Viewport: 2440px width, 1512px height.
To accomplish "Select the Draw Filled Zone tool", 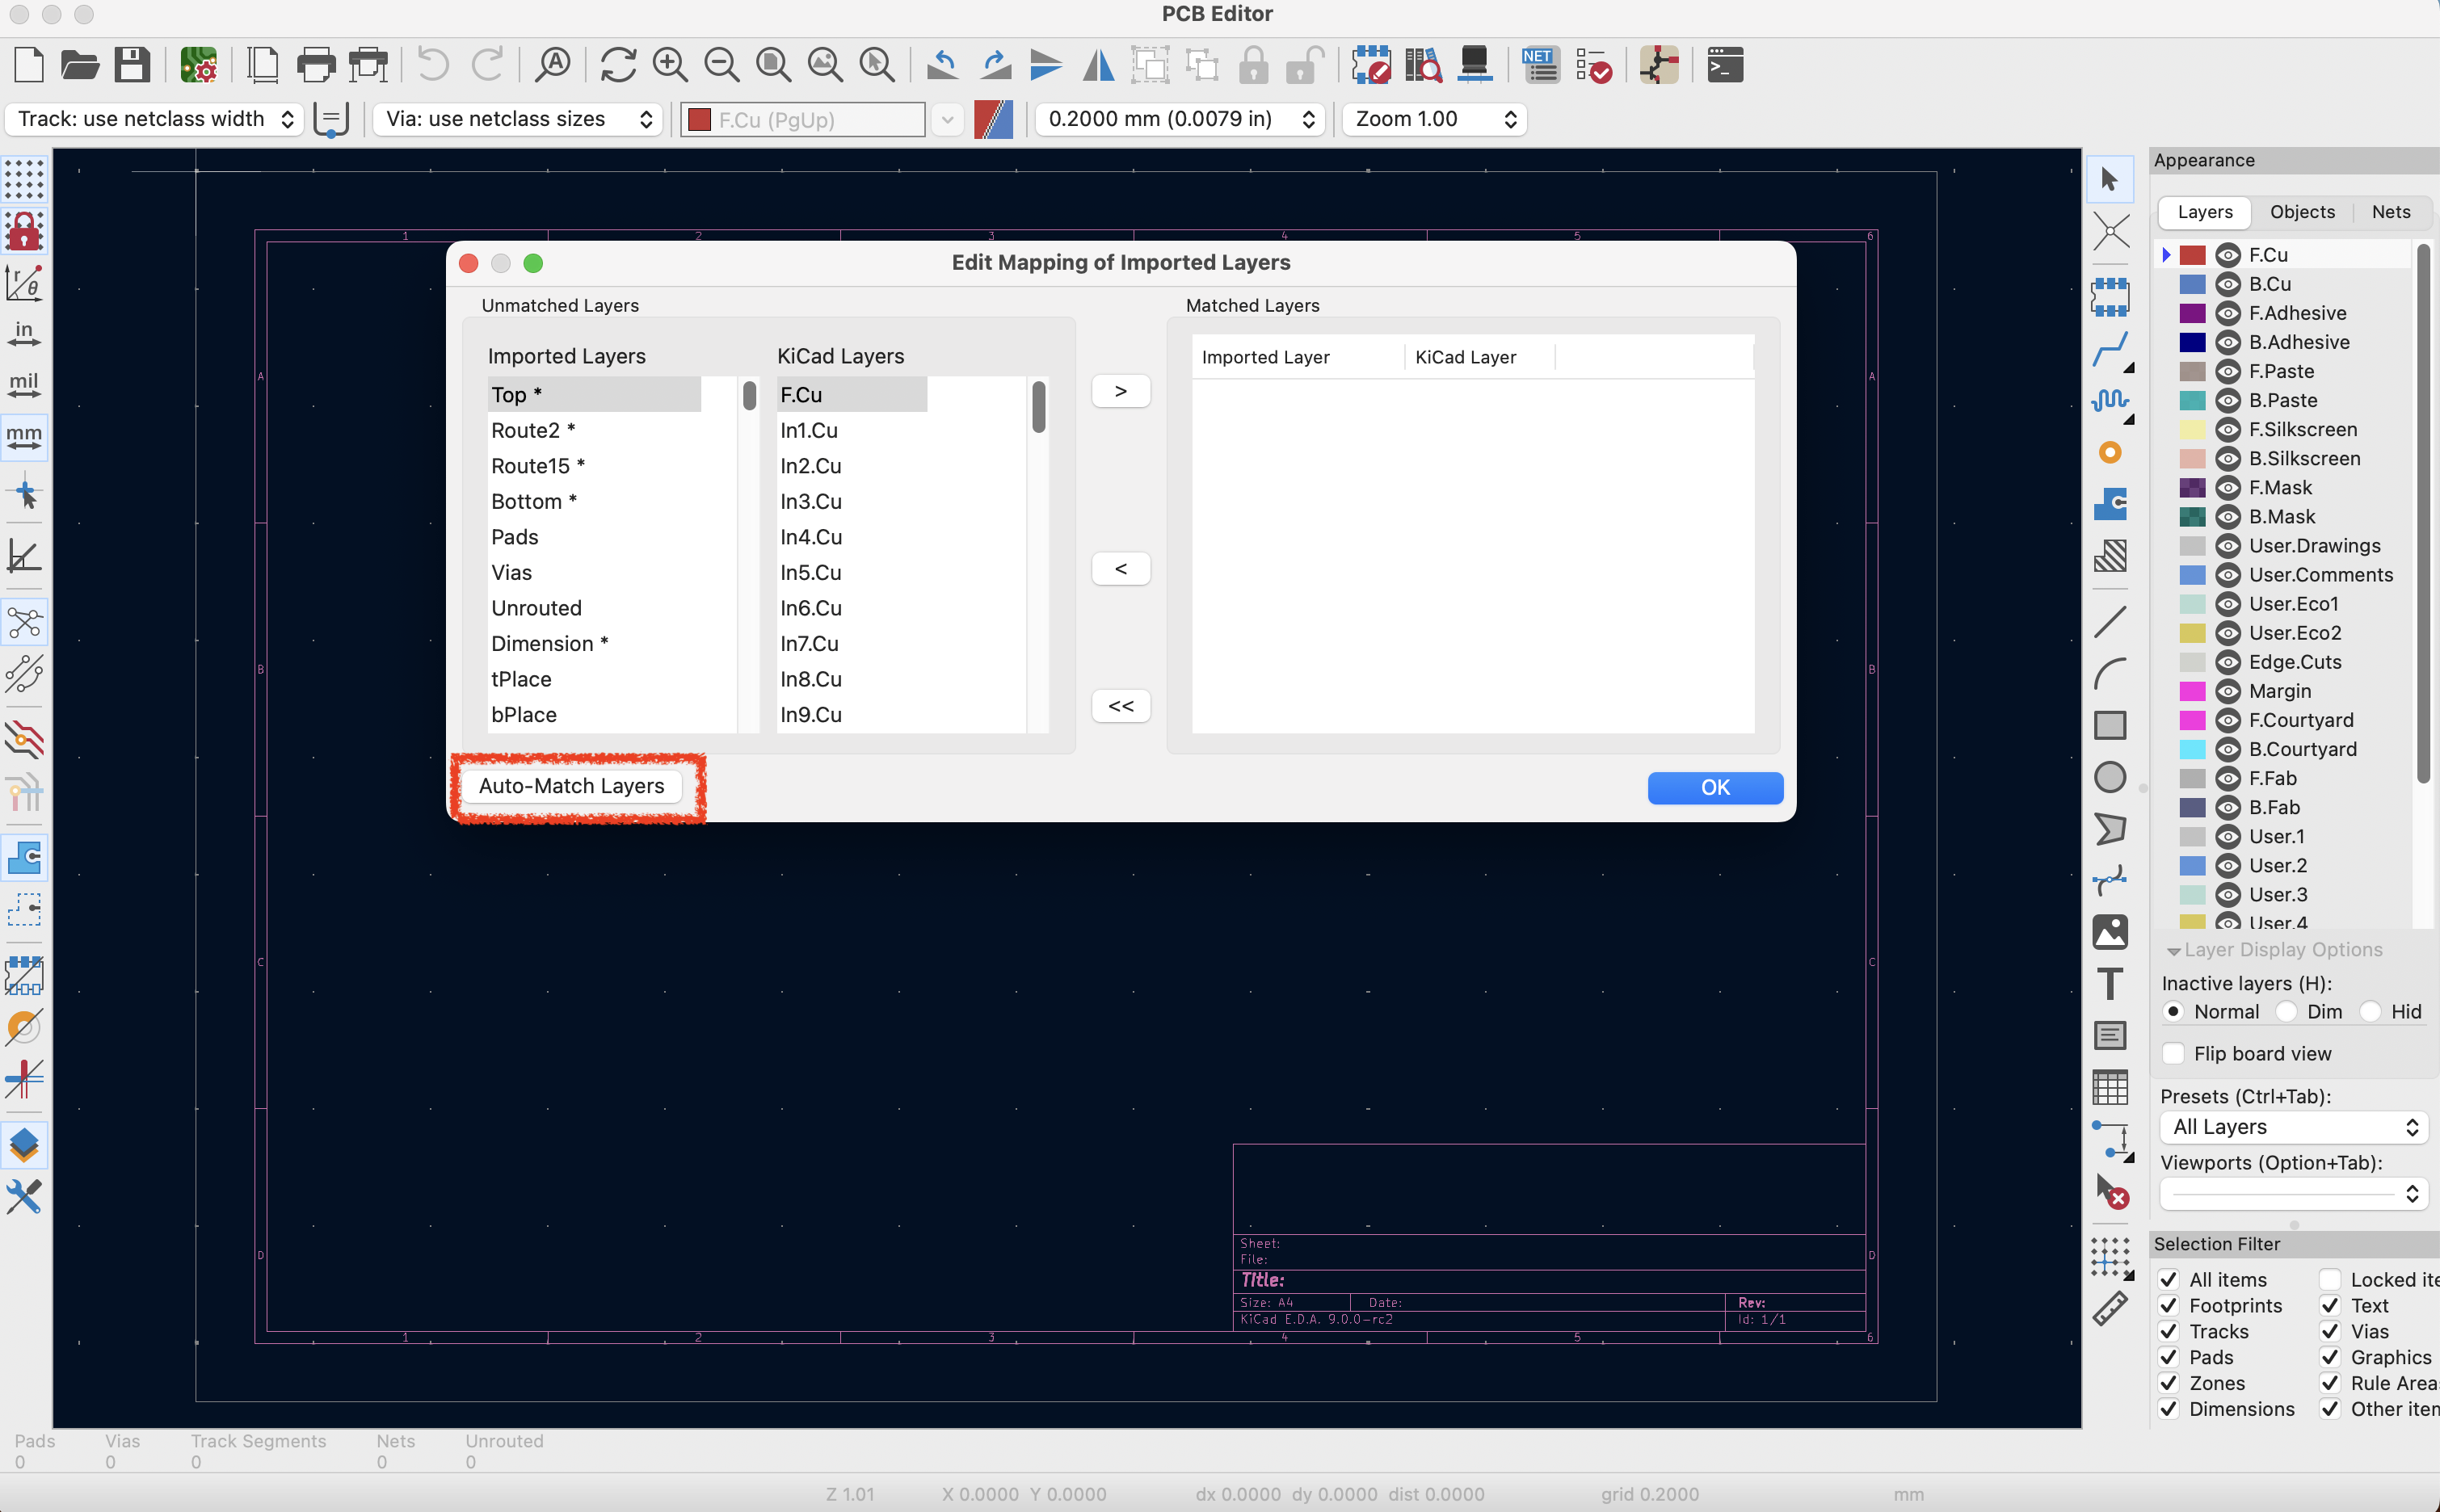I will [x=2110, y=504].
